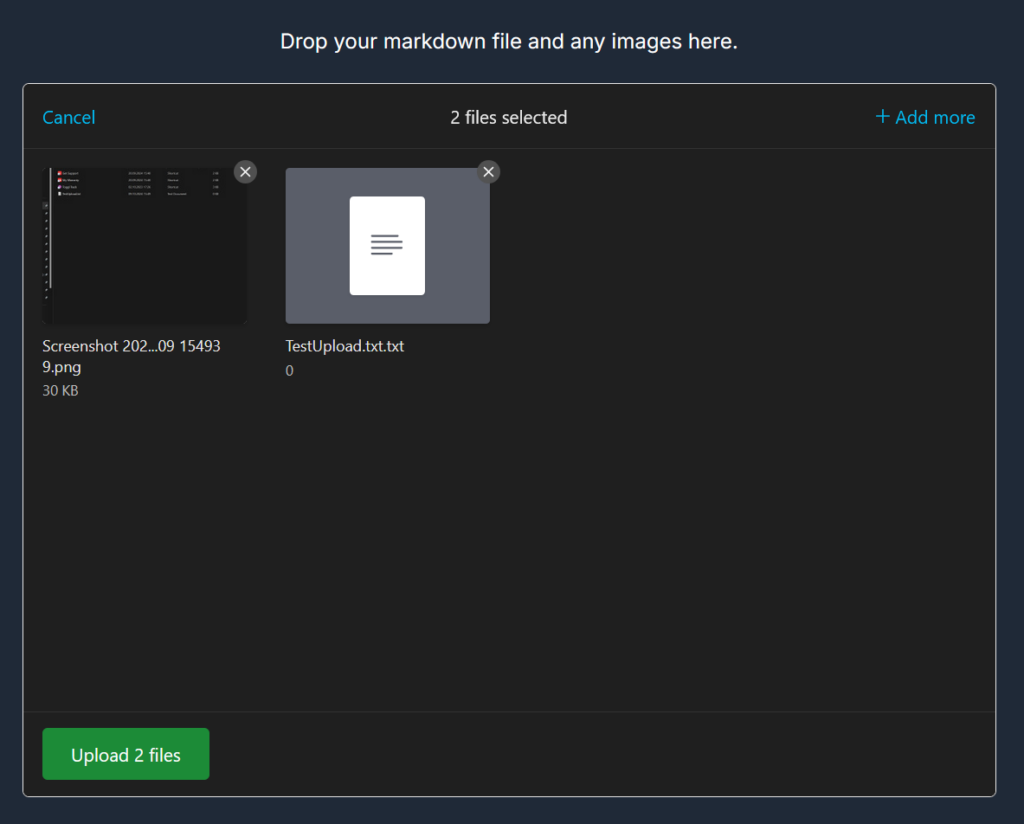Click the 30 KB file size text
Viewport: 1024px width, 824px height.
pos(60,391)
